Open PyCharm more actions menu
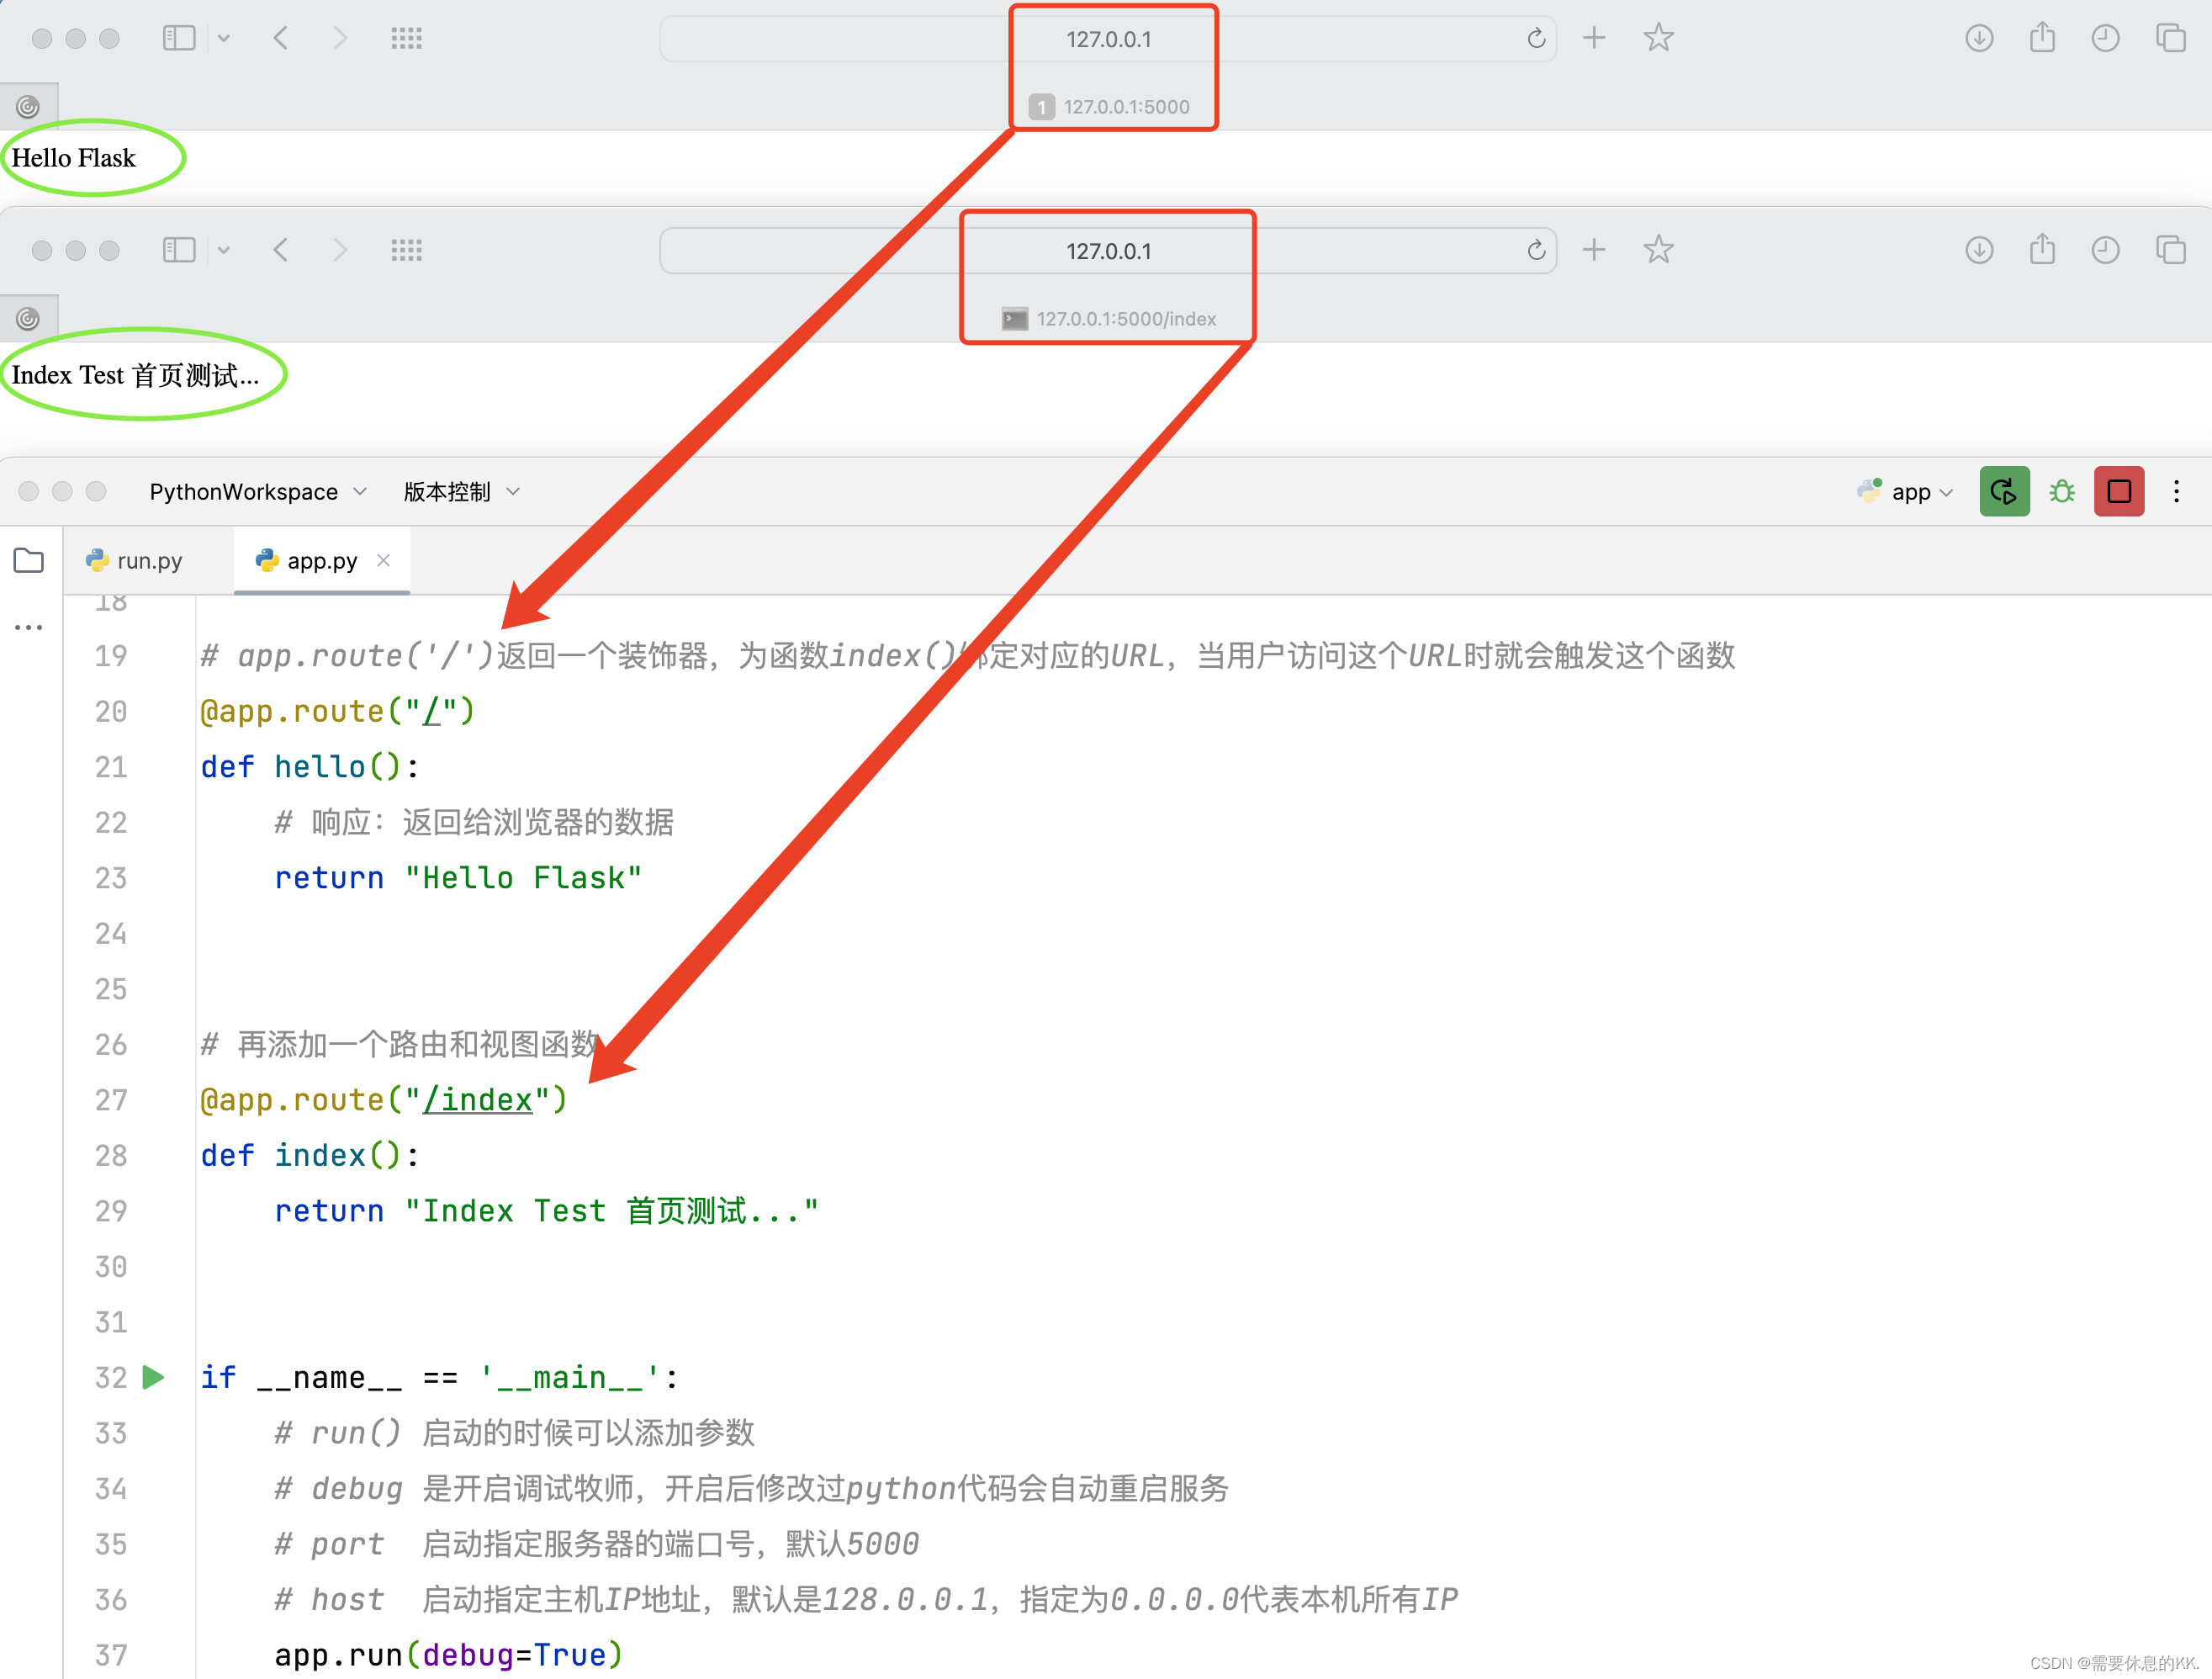 (2175, 491)
